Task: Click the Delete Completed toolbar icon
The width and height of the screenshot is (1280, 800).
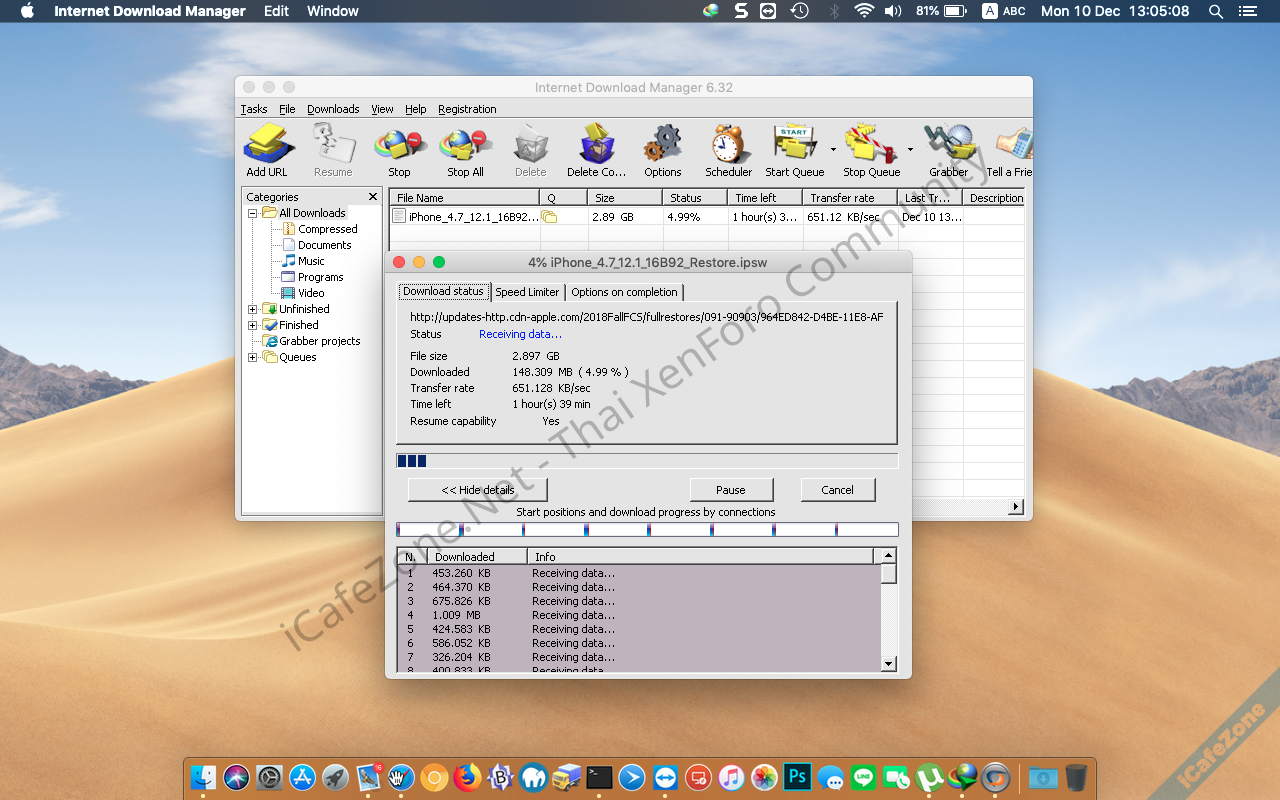Action: click(x=596, y=150)
